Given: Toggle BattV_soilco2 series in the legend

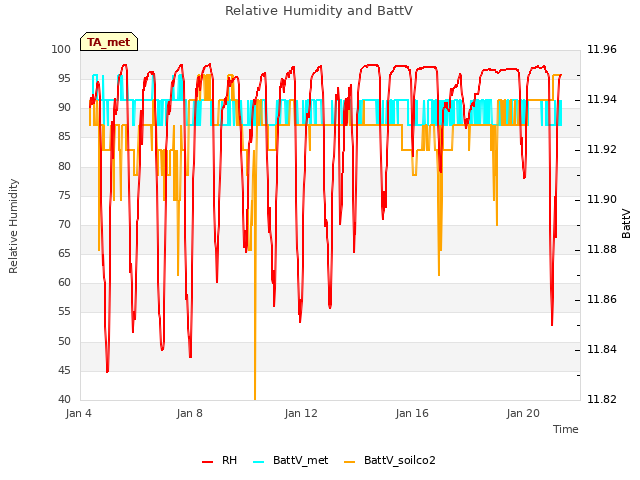Looking at the screenshot, I should [x=390, y=460].
